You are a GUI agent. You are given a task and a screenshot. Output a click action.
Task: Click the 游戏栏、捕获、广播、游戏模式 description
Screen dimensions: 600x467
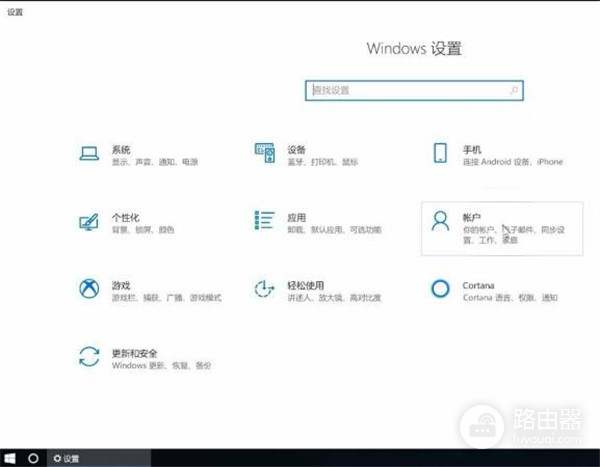click(166, 297)
